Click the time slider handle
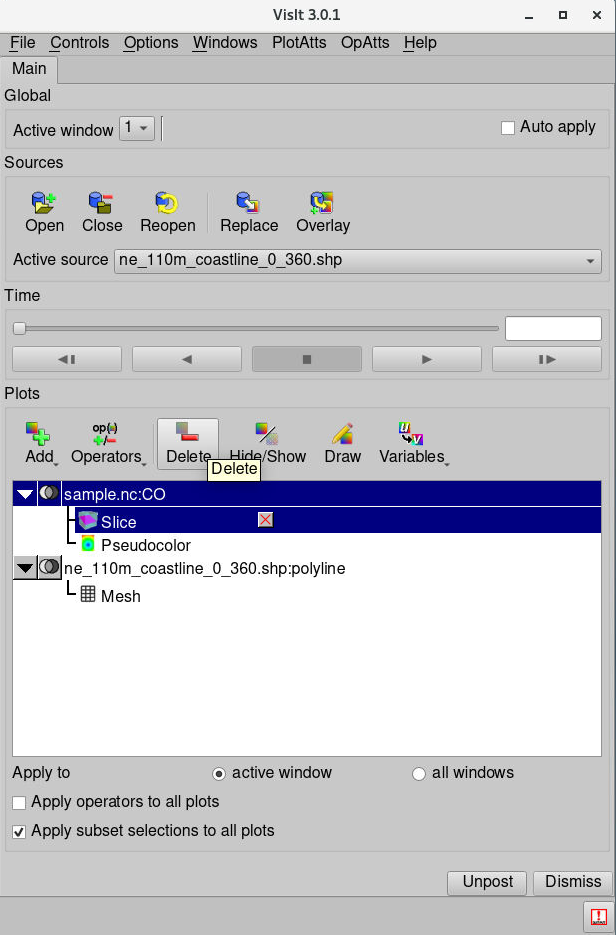Viewport: 616px width, 935px height. click(x=19, y=328)
